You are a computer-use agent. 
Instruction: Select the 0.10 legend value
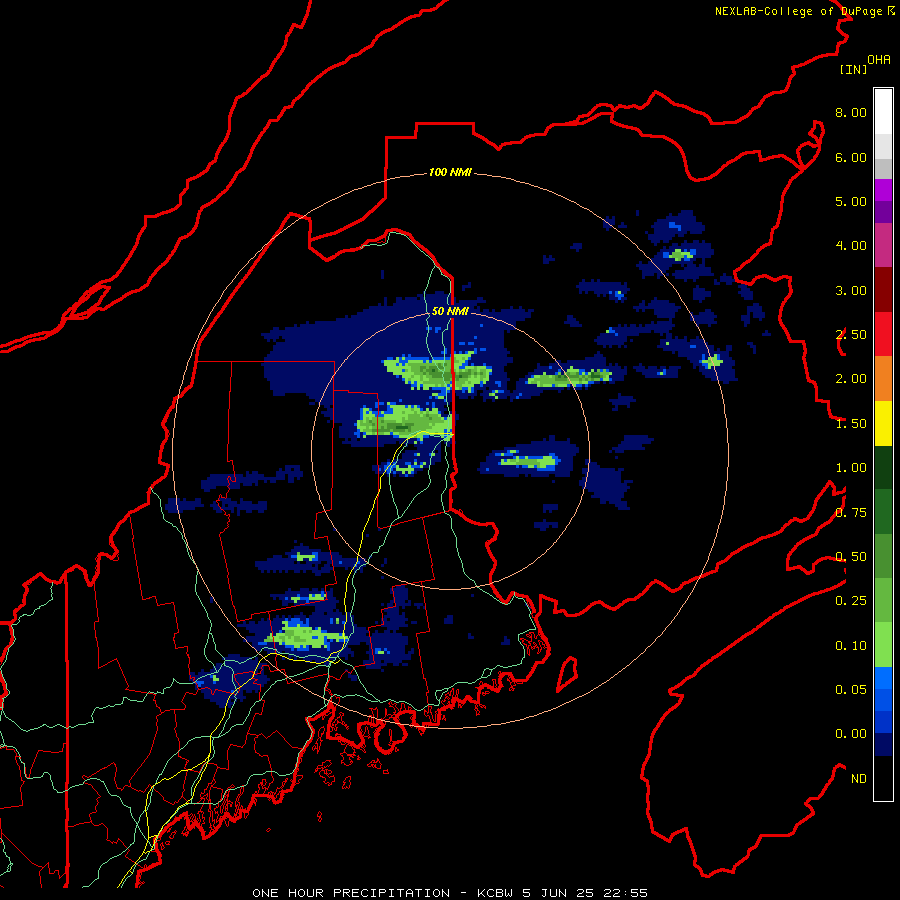click(851, 646)
